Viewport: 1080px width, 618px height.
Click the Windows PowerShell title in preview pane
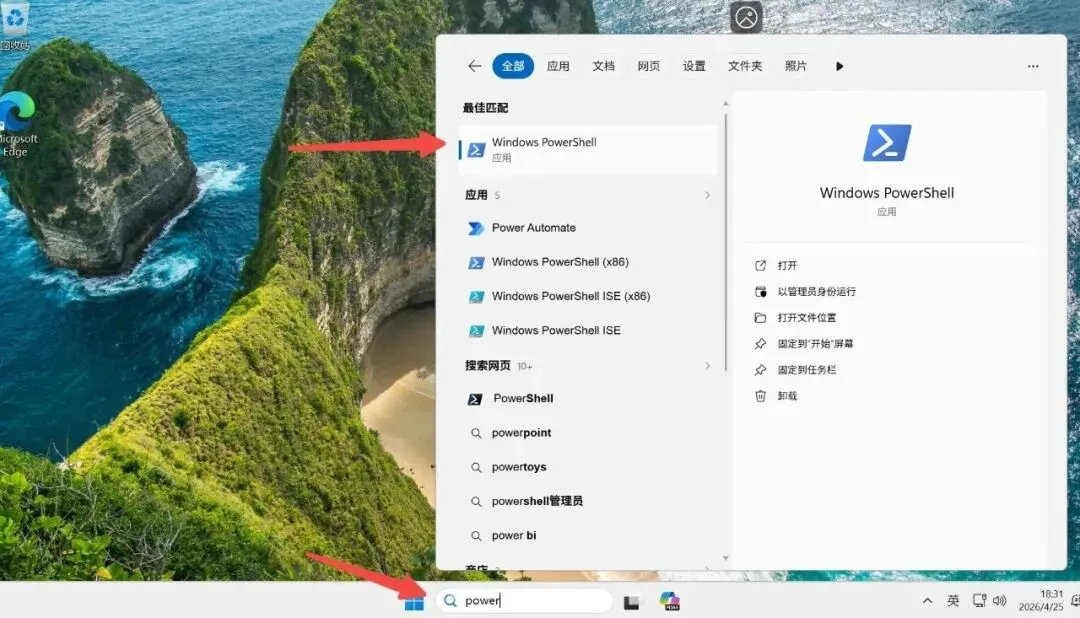(x=887, y=193)
